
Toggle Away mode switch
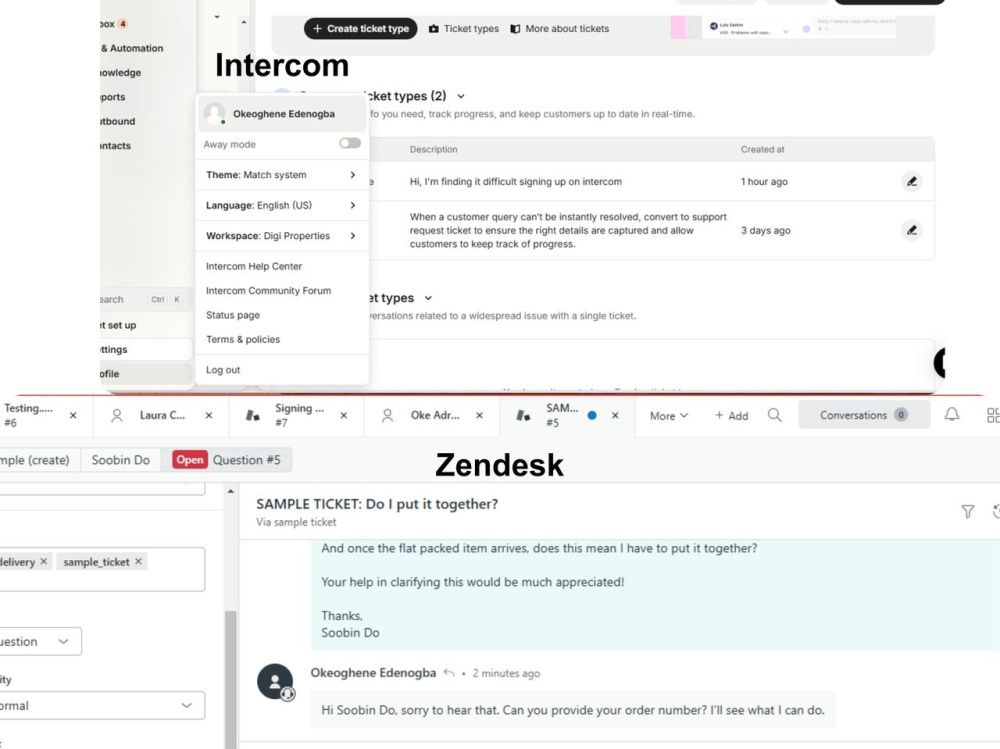tap(349, 144)
